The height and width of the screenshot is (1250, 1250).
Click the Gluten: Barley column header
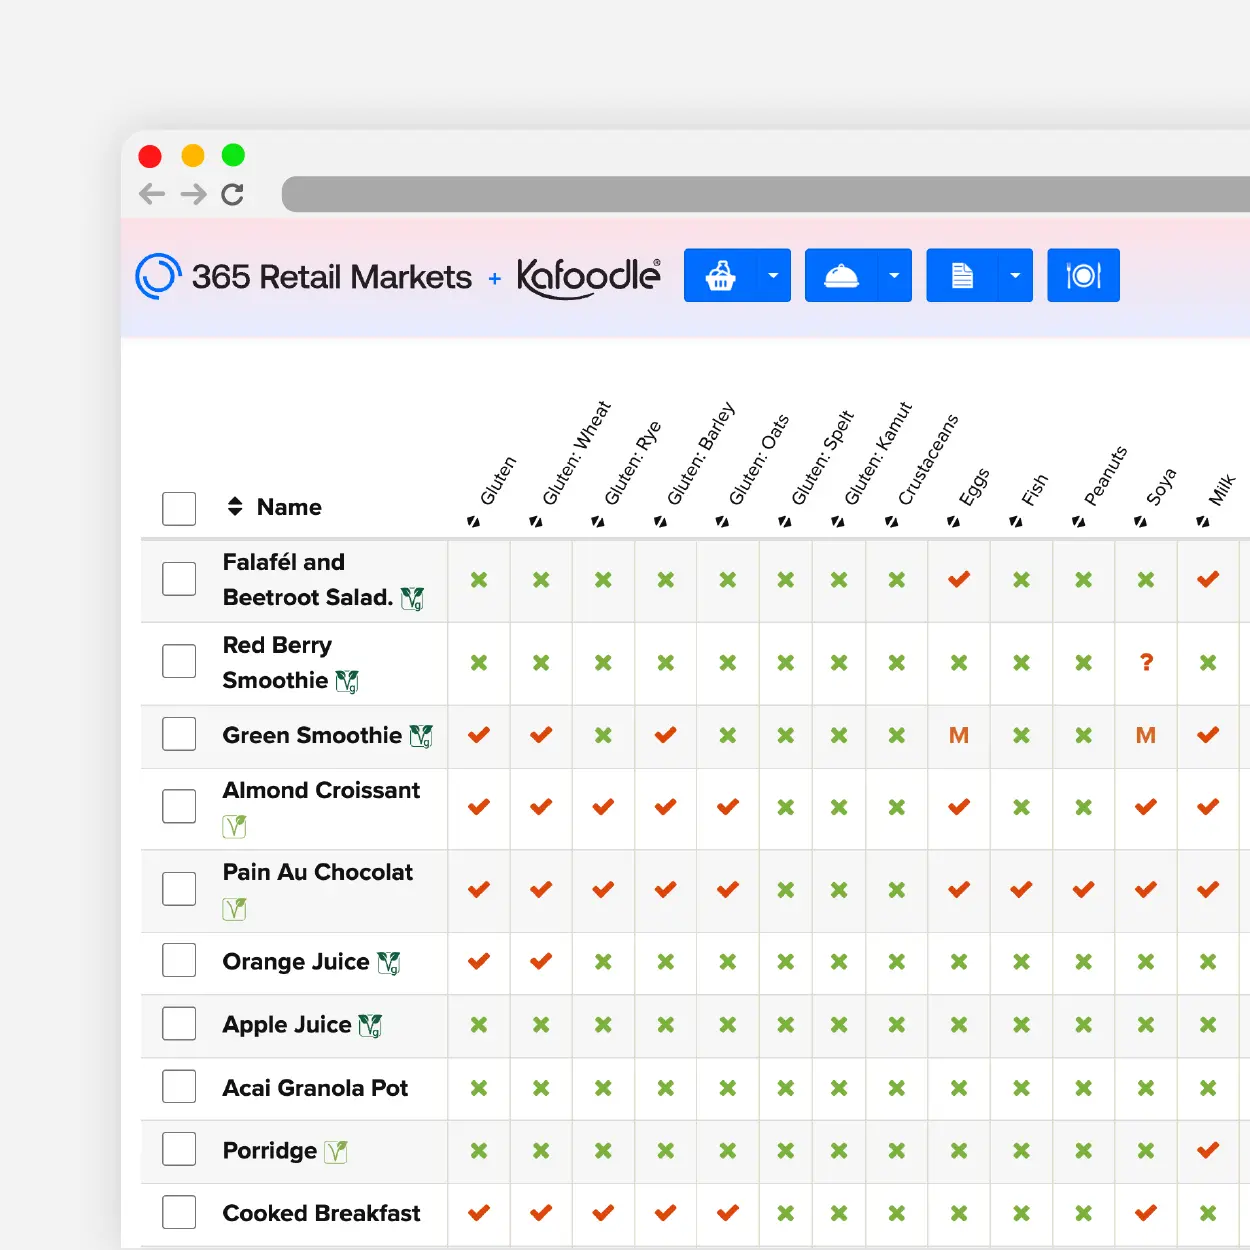click(x=700, y=454)
